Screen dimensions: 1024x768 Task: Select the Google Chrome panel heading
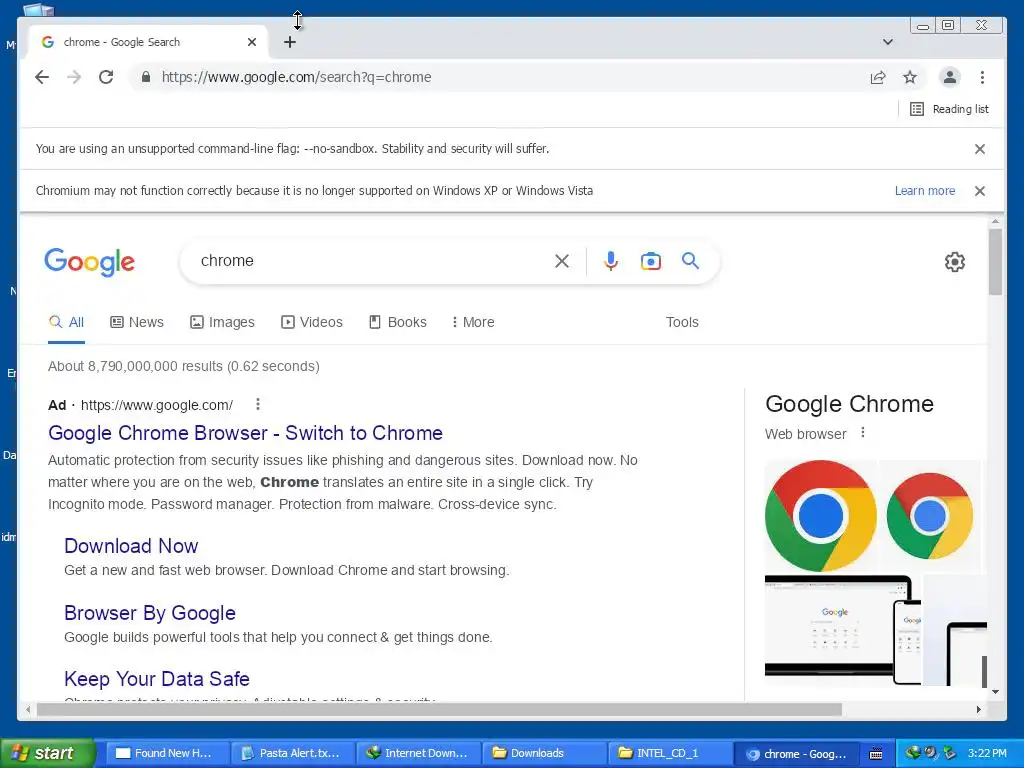pos(849,404)
